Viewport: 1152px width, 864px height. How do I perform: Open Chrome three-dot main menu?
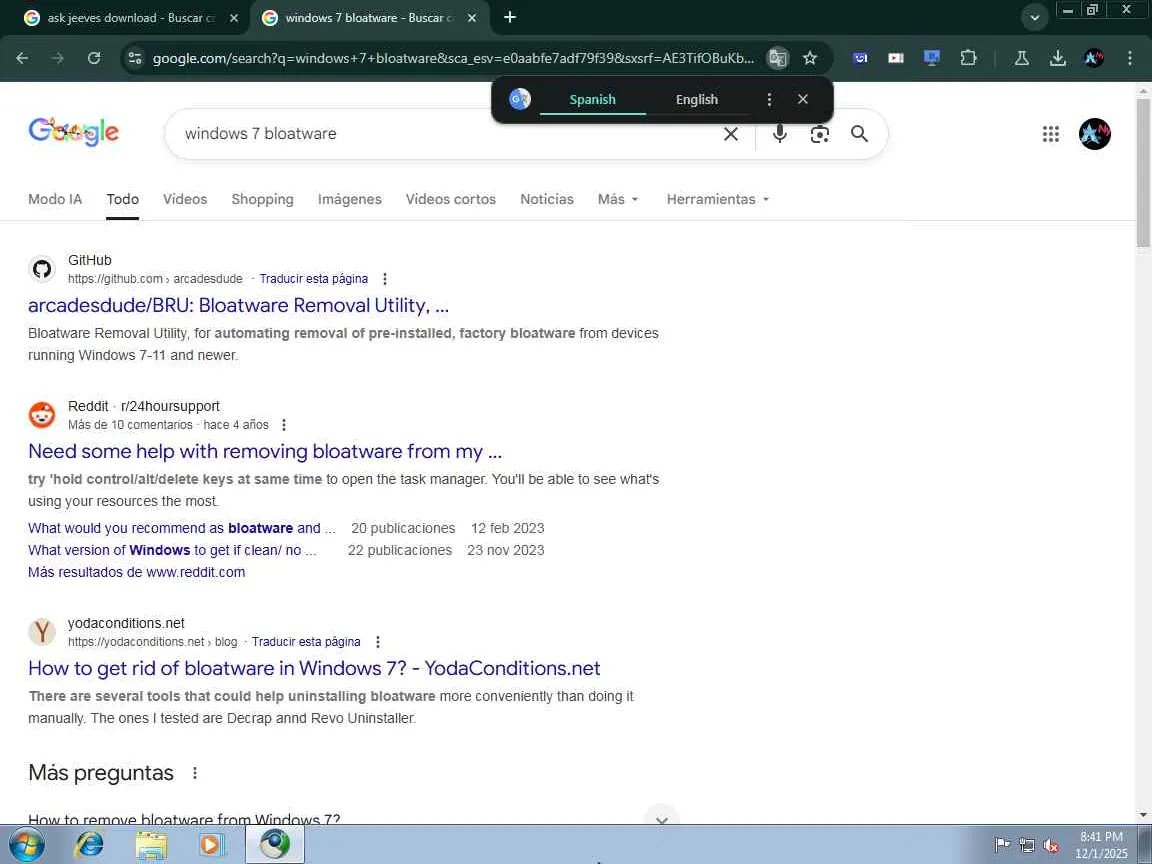(x=1129, y=58)
